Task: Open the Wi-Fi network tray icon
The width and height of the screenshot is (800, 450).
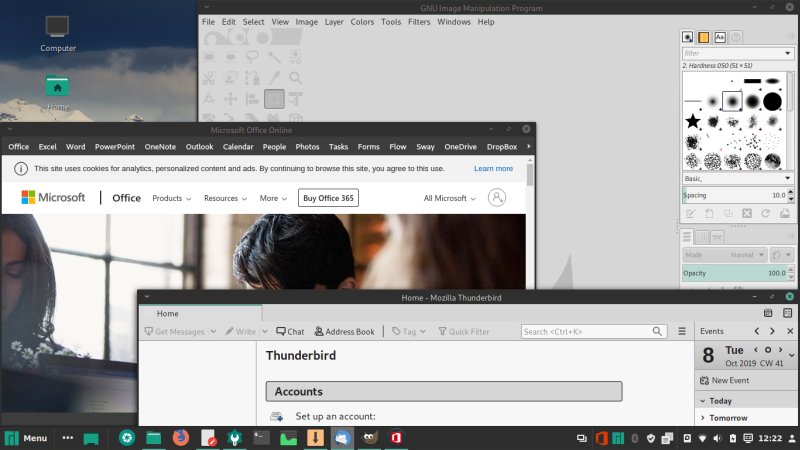Action: tap(703, 438)
